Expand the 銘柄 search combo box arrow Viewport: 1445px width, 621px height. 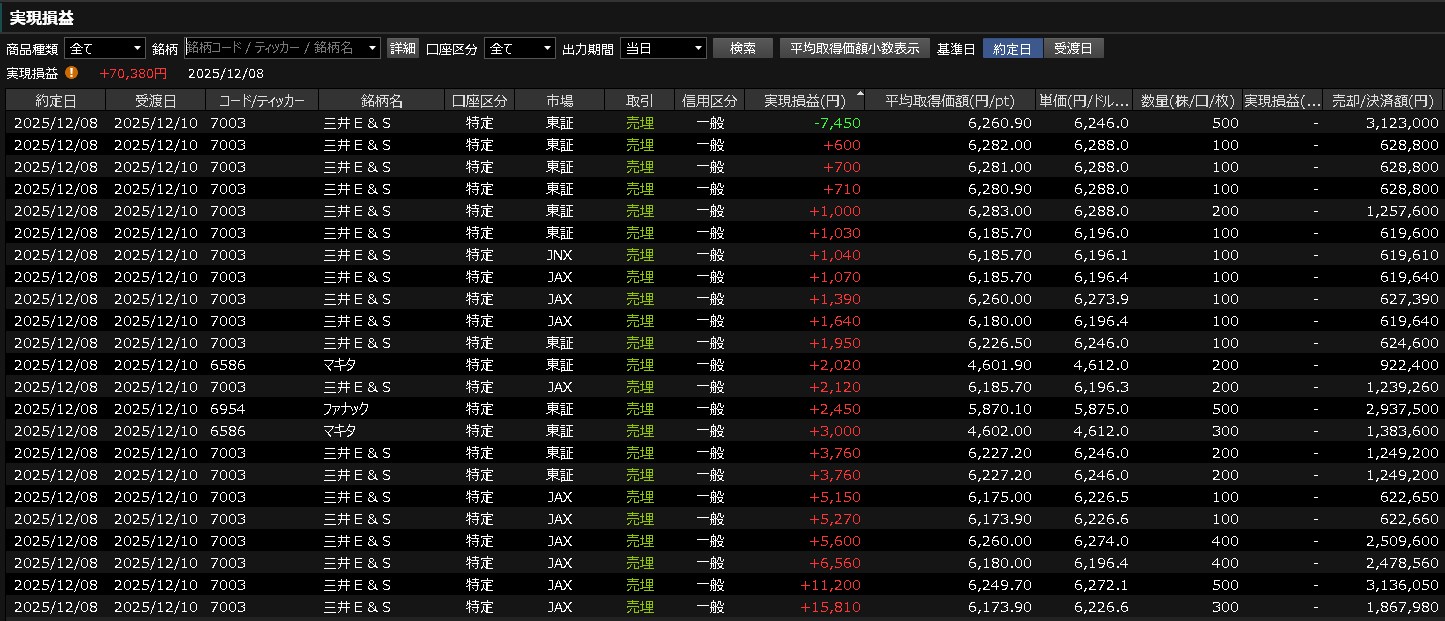point(373,48)
